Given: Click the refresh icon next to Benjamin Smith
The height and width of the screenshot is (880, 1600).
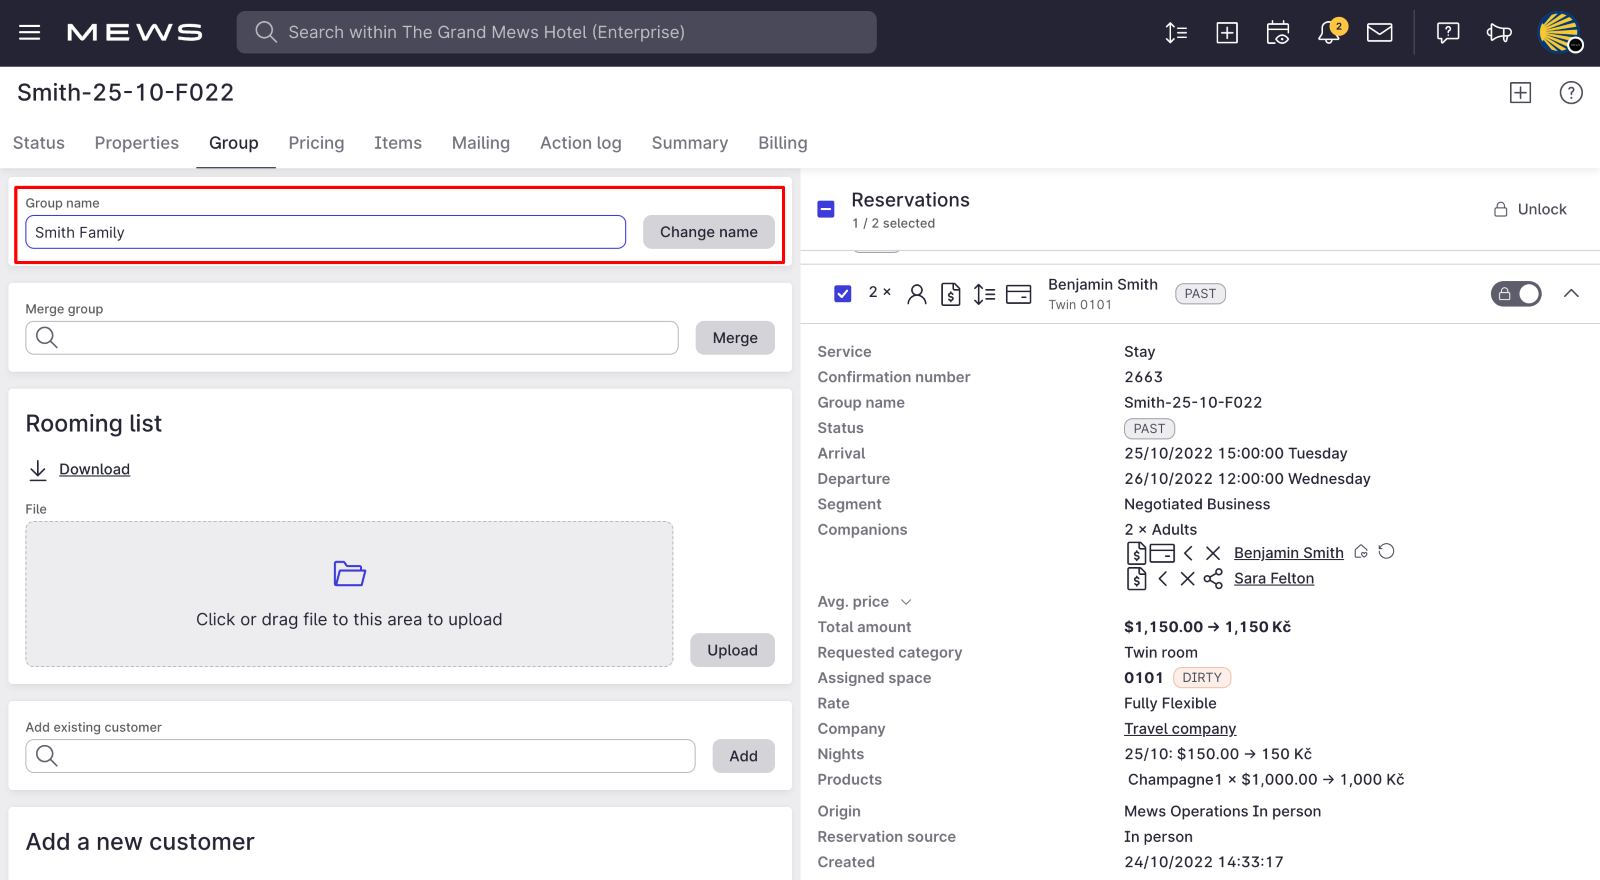Looking at the screenshot, I should (x=1386, y=552).
